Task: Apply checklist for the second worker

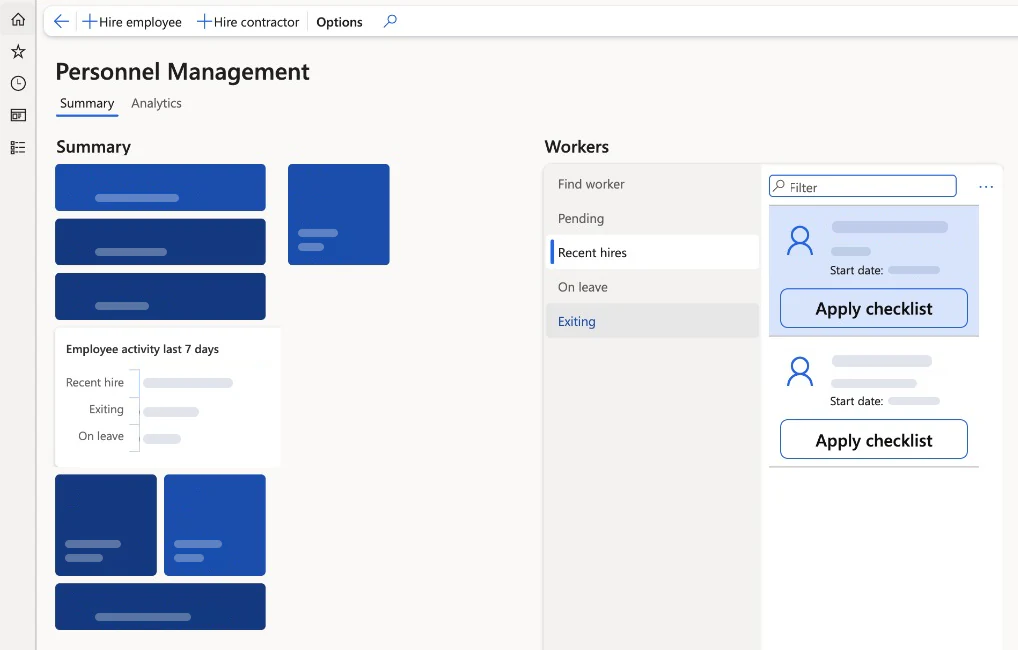Action: [874, 440]
